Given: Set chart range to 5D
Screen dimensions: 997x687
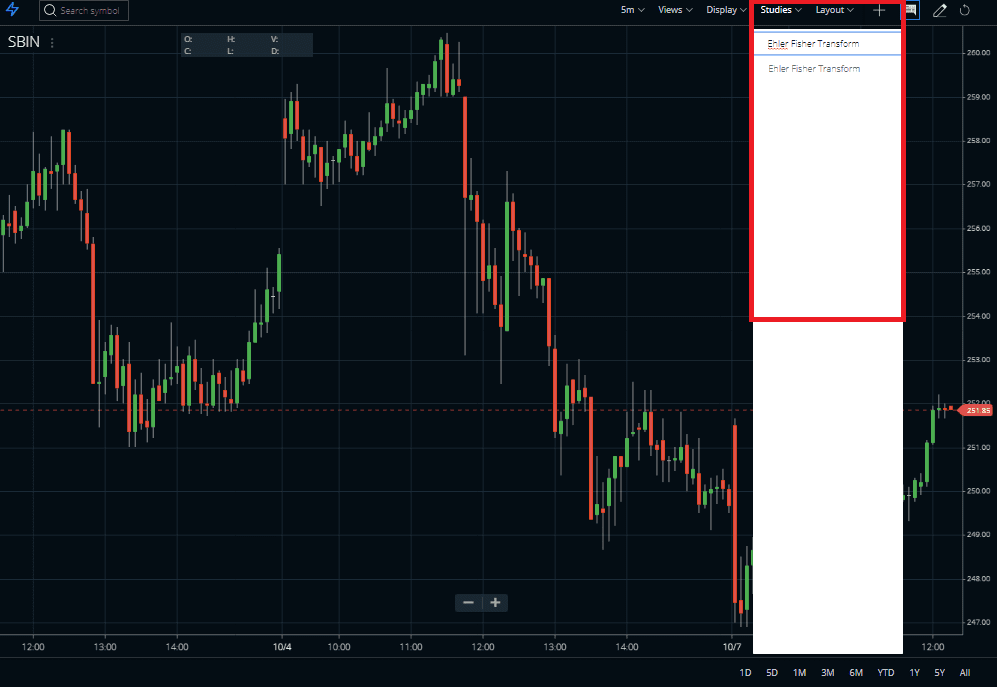Looking at the screenshot, I should tap(772, 672).
